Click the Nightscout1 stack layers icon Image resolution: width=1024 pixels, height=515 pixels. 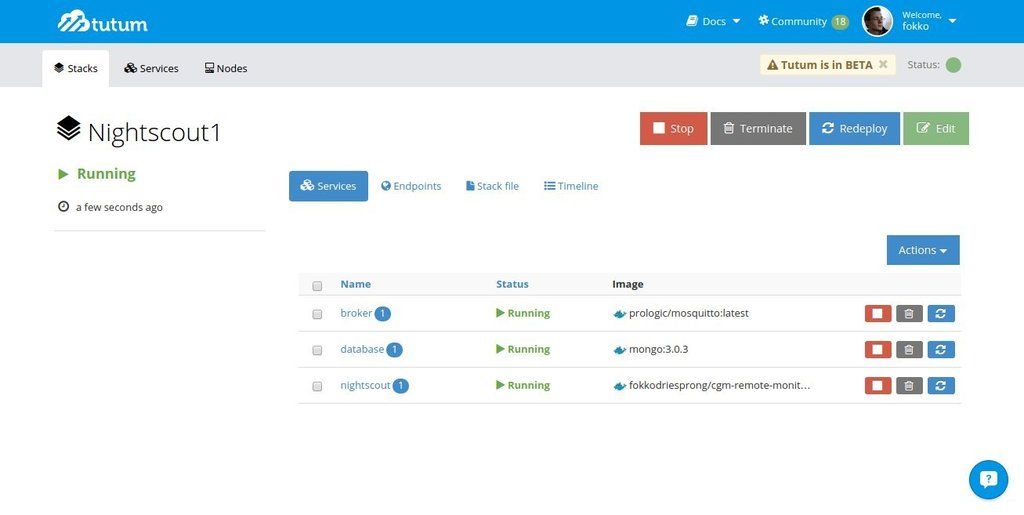click(69, 129)
